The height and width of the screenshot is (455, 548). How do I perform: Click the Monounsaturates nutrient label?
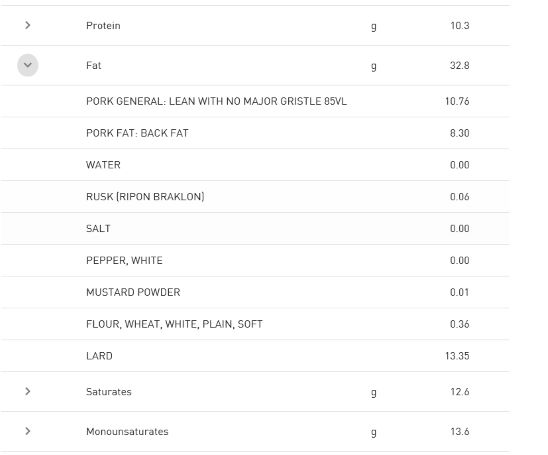[127, 432]
